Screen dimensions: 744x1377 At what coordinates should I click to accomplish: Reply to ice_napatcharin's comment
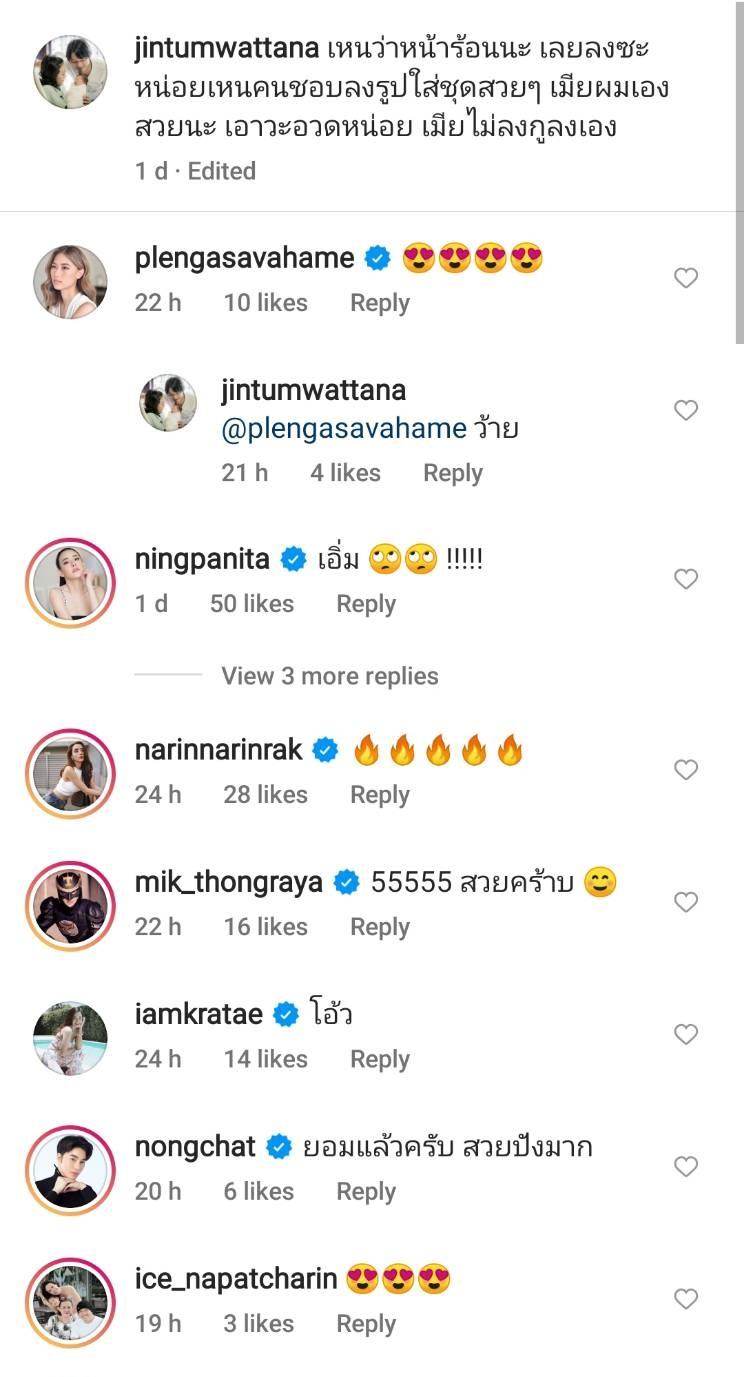[366, 1324]
